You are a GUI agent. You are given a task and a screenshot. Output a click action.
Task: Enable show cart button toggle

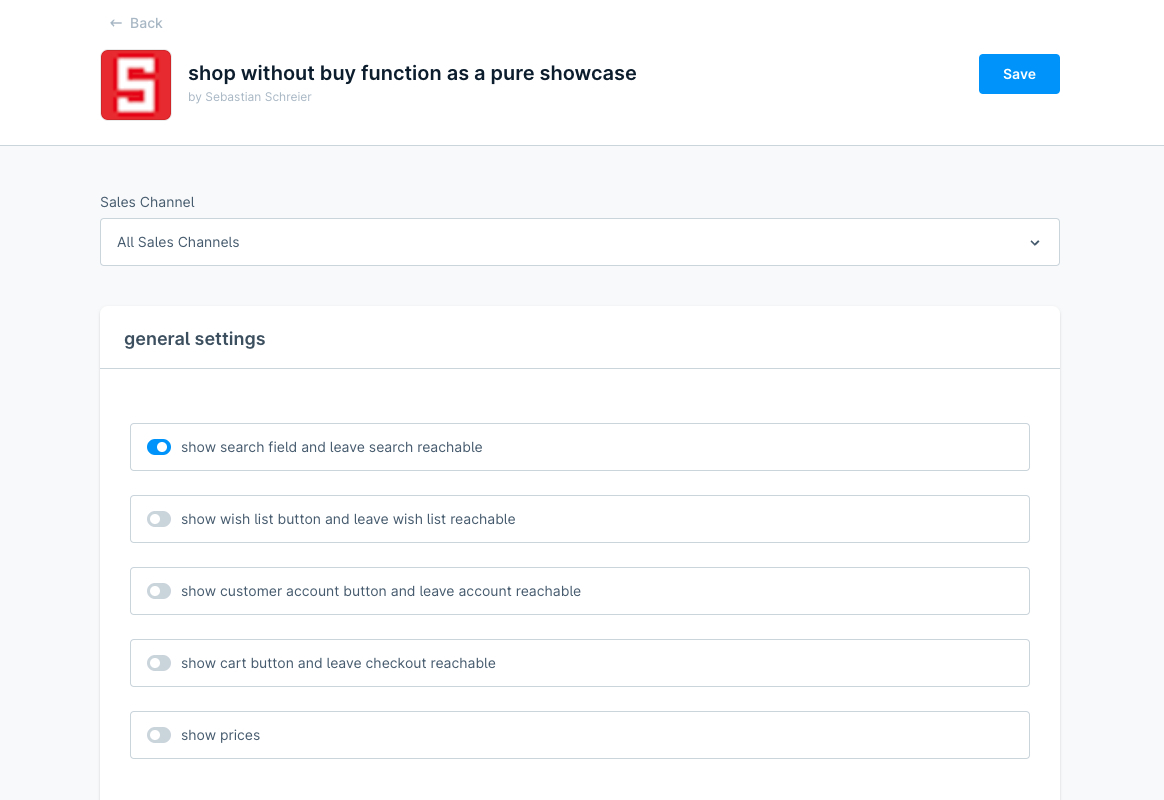[159, 663]
